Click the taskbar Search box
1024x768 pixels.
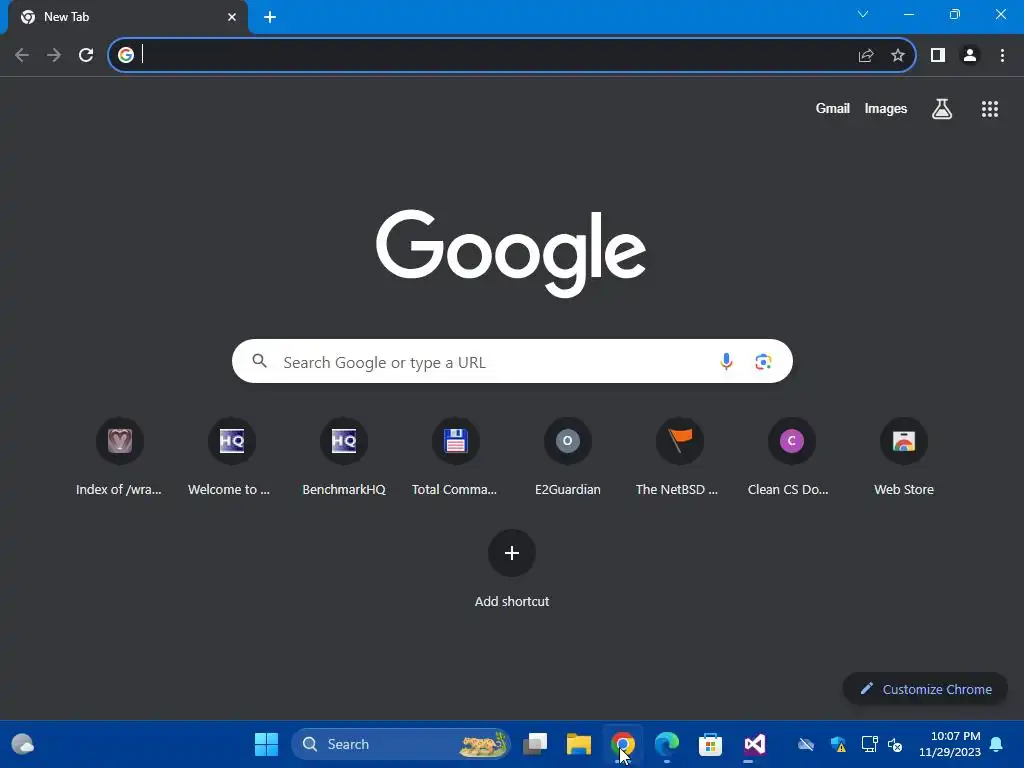coord(400,744)
